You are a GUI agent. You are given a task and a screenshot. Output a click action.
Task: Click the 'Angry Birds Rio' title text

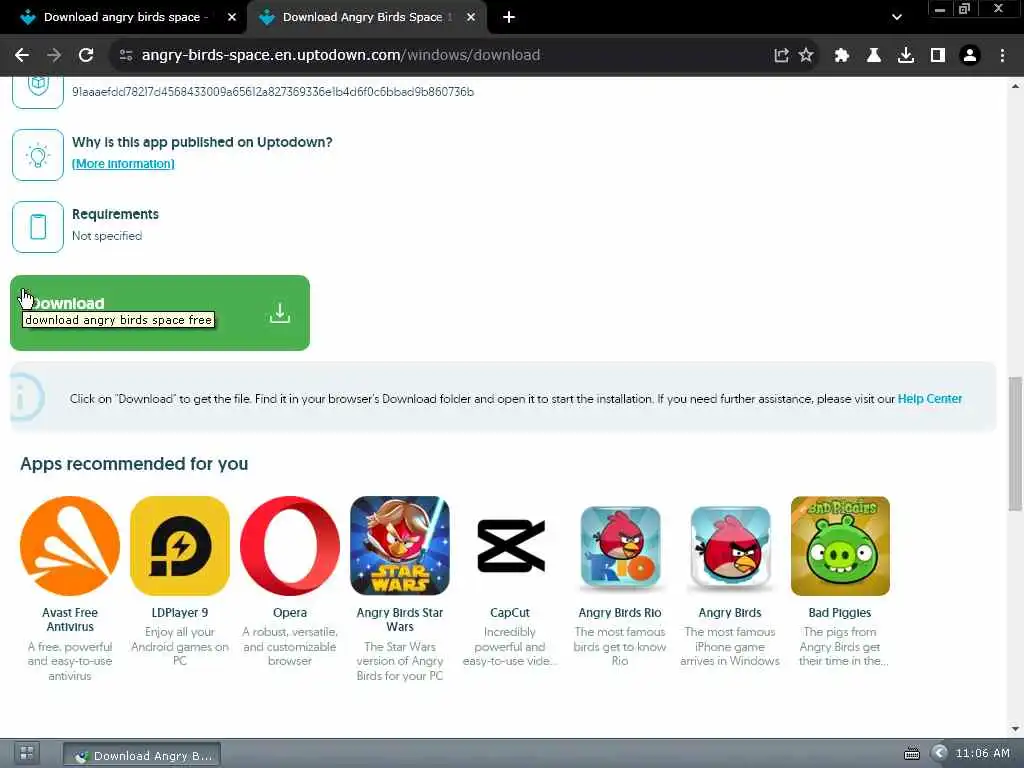pyautogui.click(x=620, y=613)
